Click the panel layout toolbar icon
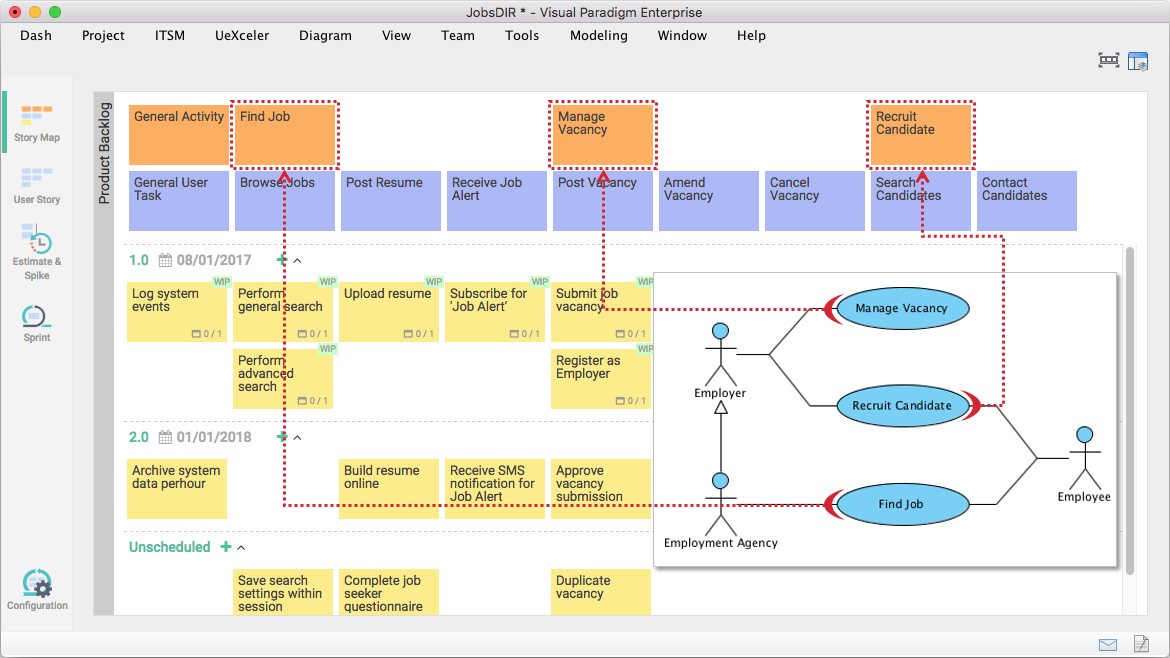This screenshot has width=1170, height=658. coord(1138,61)
